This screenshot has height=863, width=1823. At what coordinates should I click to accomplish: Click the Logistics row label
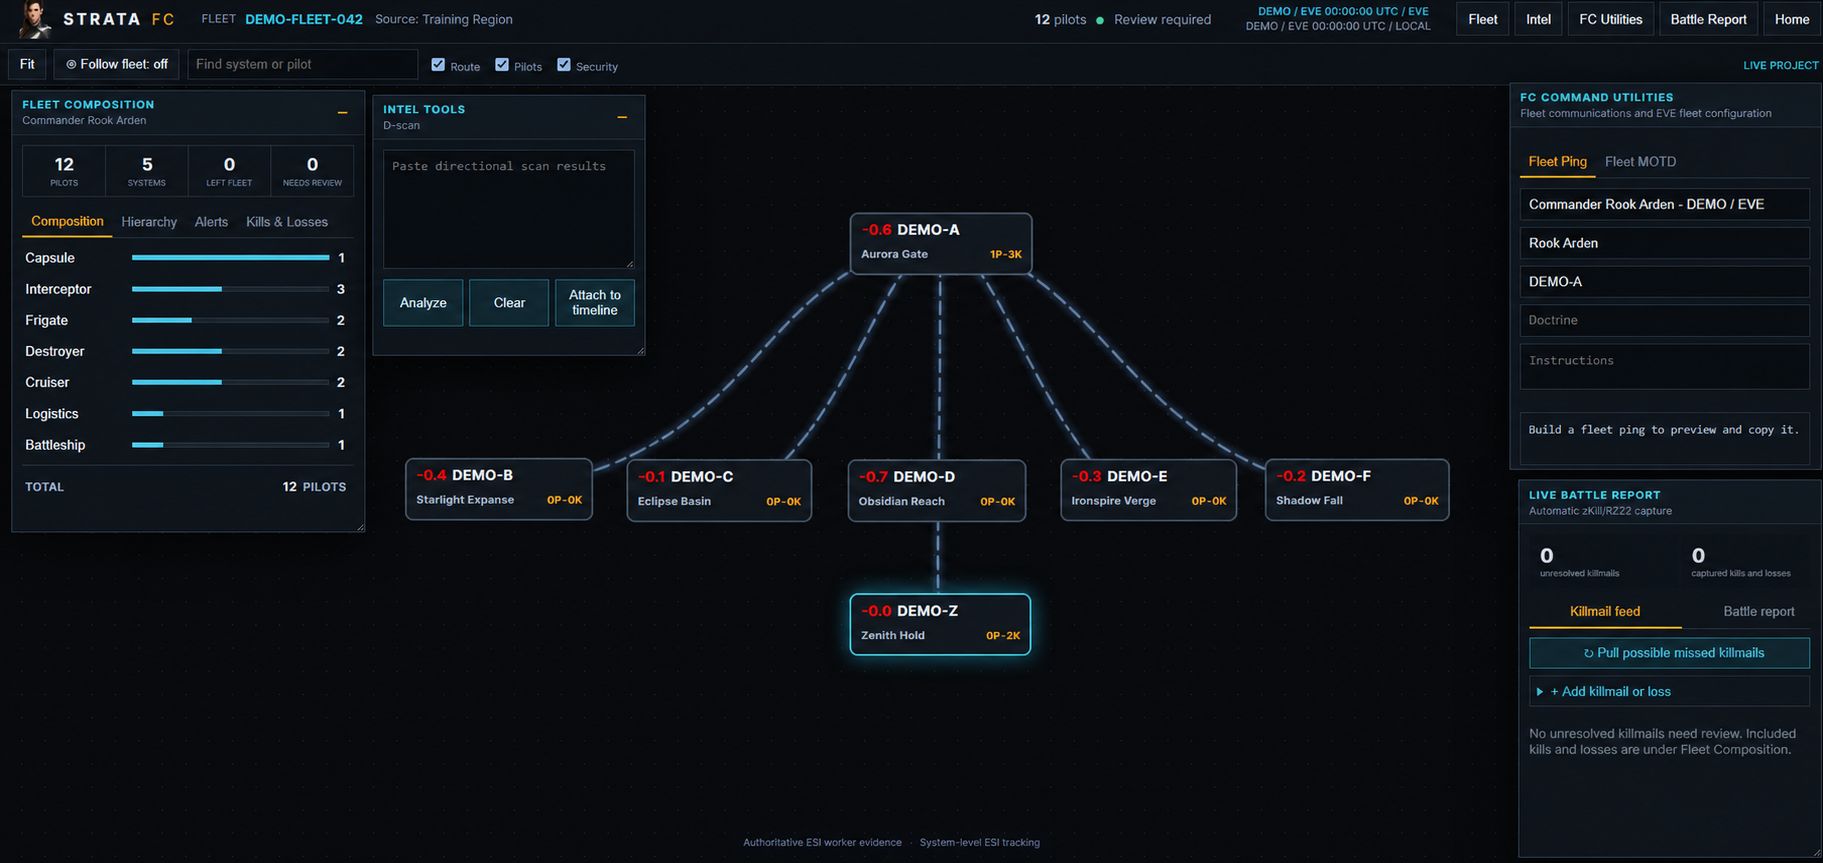point(52,413)
